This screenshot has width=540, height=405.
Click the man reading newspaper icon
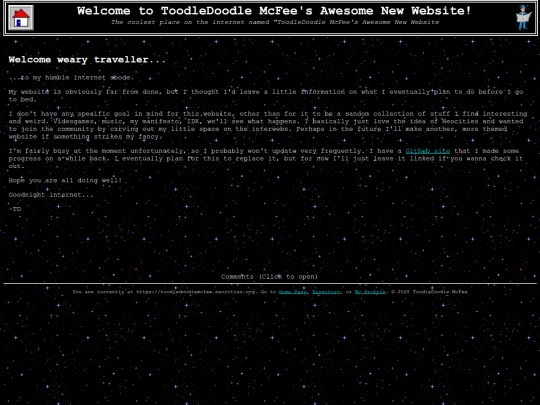click(523, 18)
